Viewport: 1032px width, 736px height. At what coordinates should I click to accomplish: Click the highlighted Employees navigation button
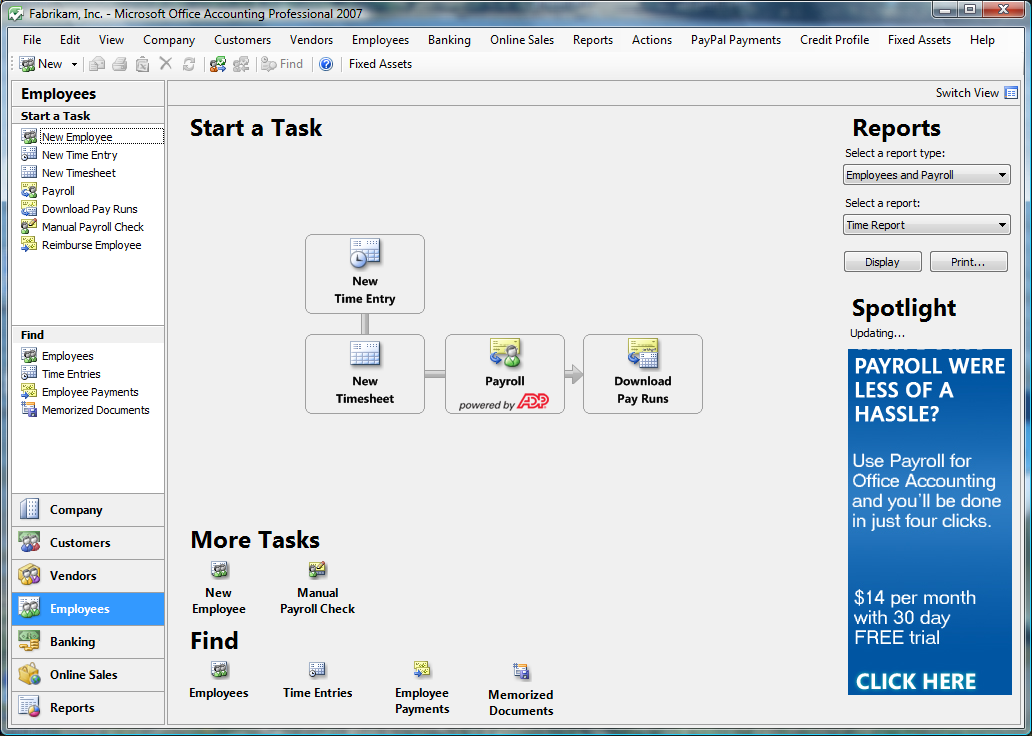(x=88, y=609)
